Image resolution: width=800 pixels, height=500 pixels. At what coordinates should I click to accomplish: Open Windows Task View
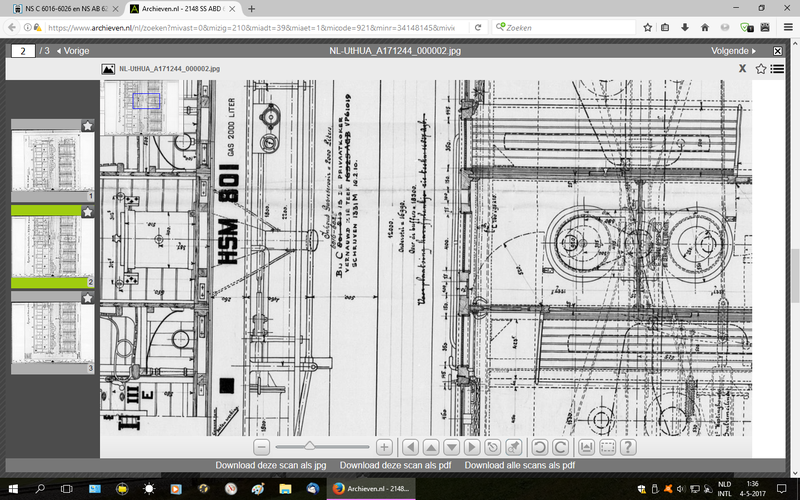(x=66, y=489)
